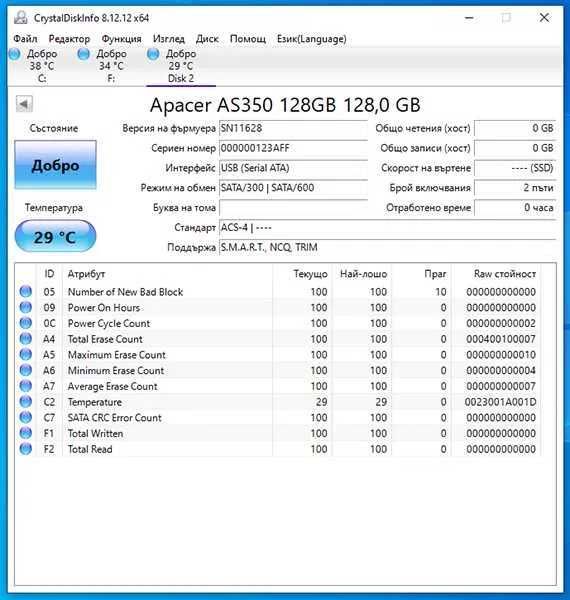
Task: Open the Изглед menu
Action: (169, 39)
